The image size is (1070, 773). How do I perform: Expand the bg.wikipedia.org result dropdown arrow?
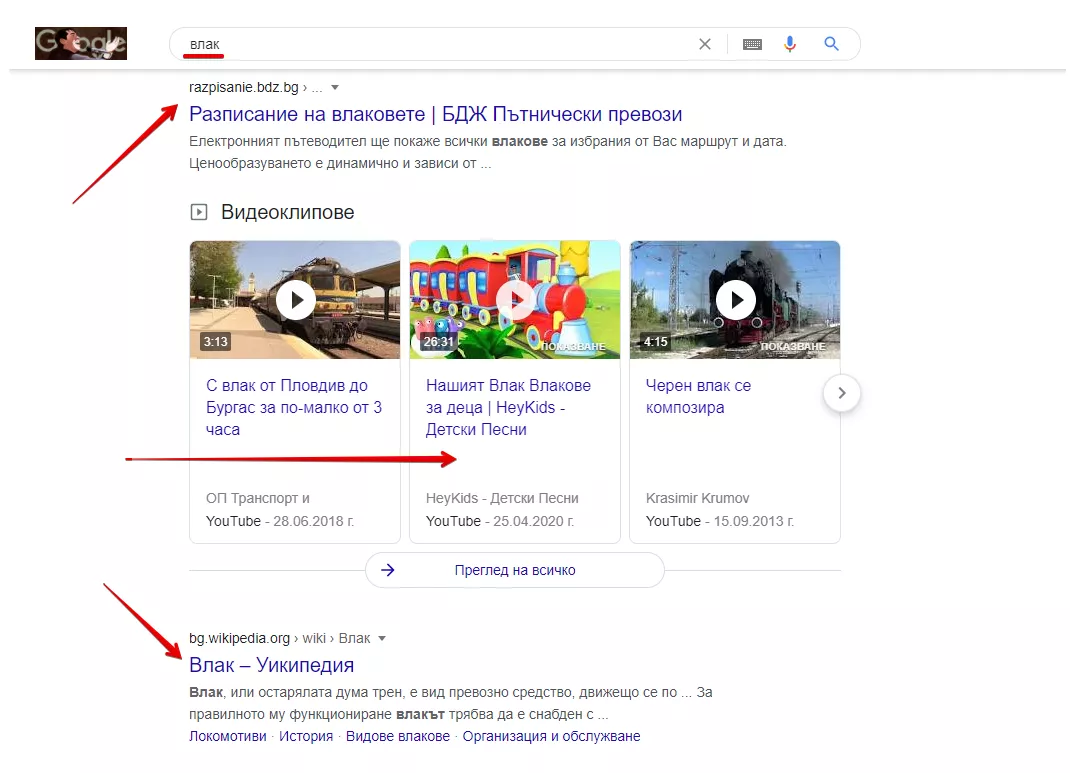click(x=382, y=639)
